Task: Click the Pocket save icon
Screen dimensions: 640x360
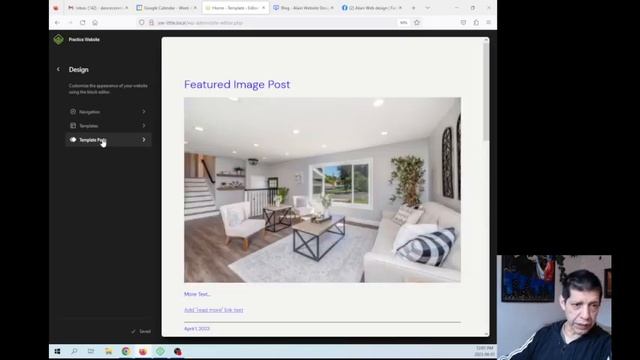Action: click(x=463, y=22)
